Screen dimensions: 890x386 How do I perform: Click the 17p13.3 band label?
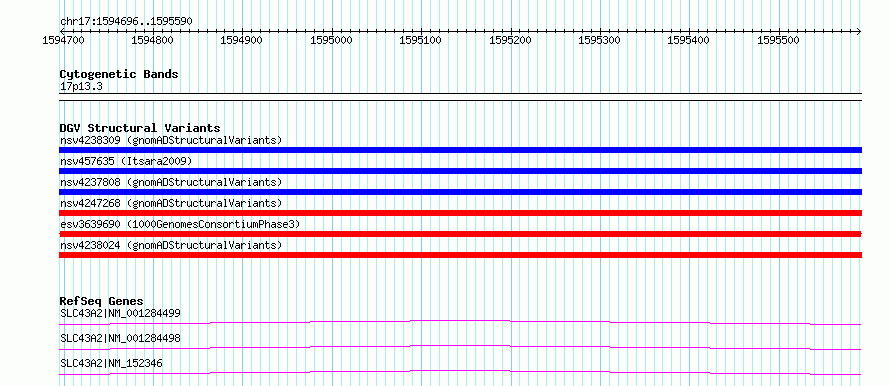coord(81,86)
